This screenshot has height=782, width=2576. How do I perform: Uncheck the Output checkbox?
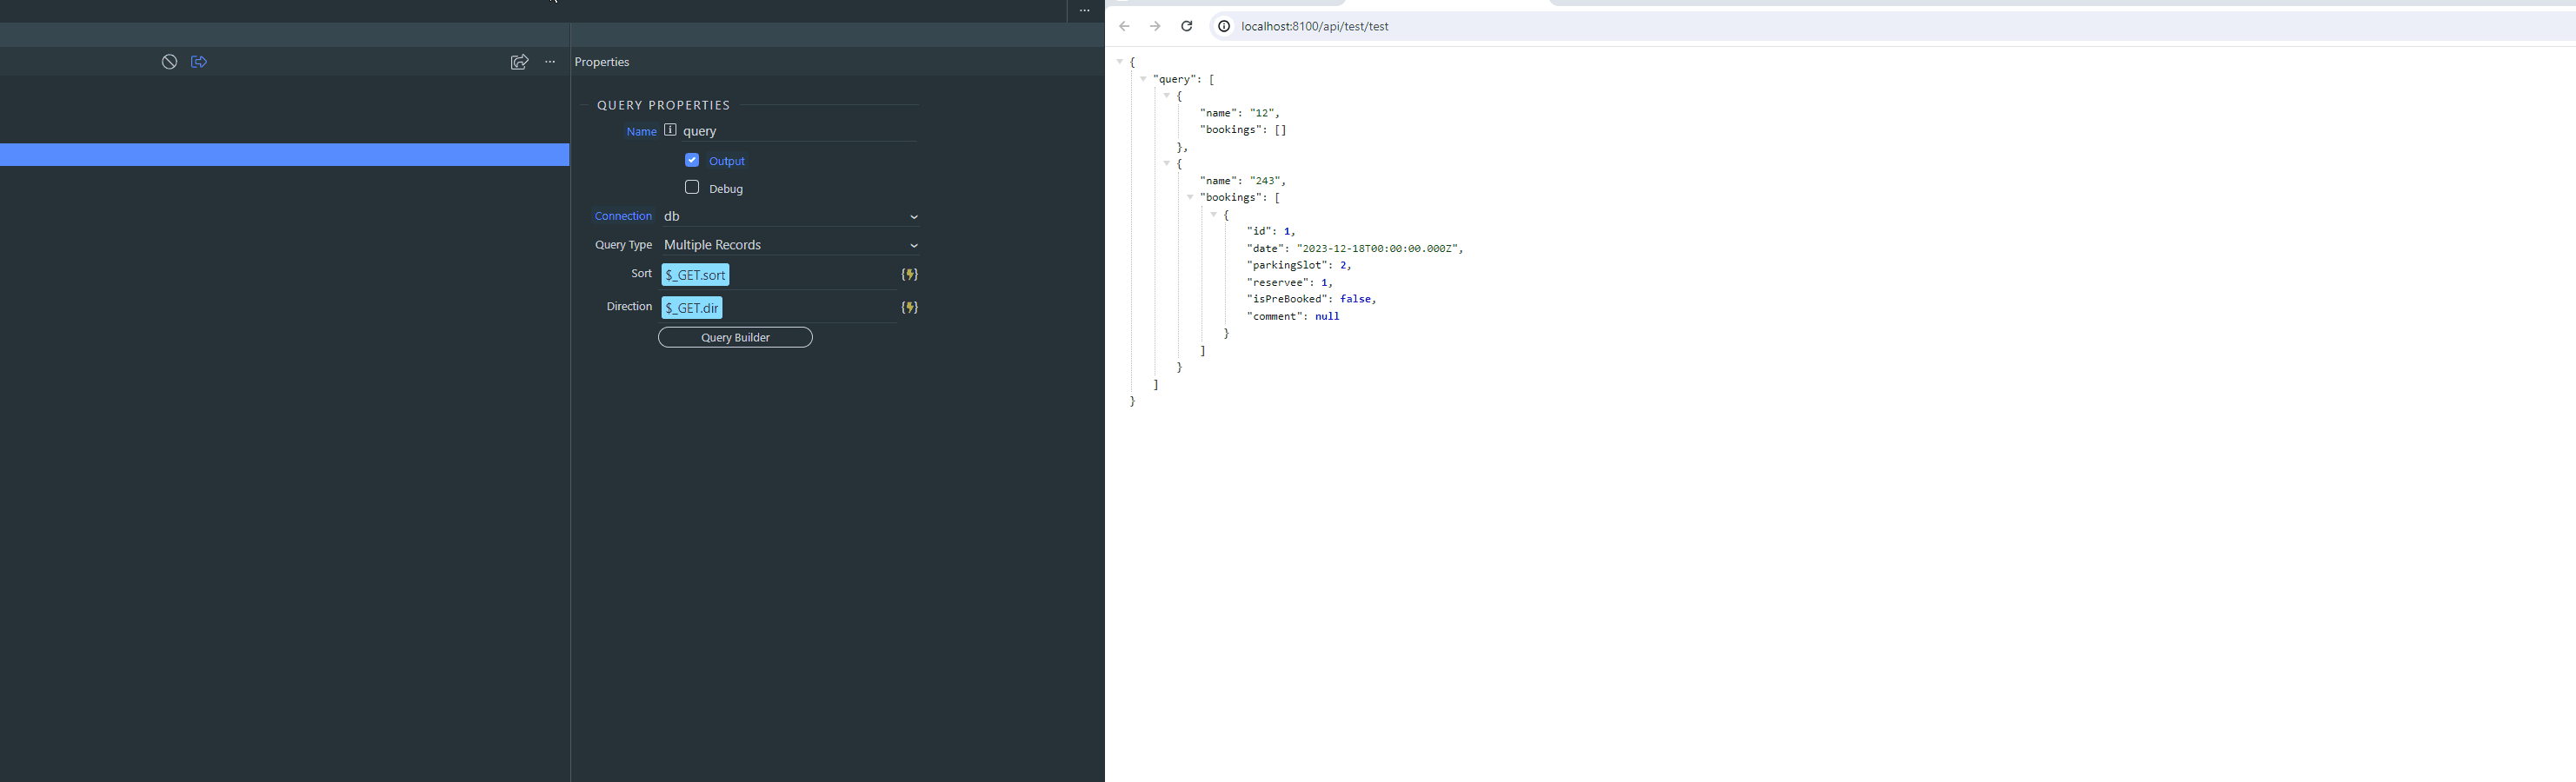pyautogui.click(x=692, y=160)
